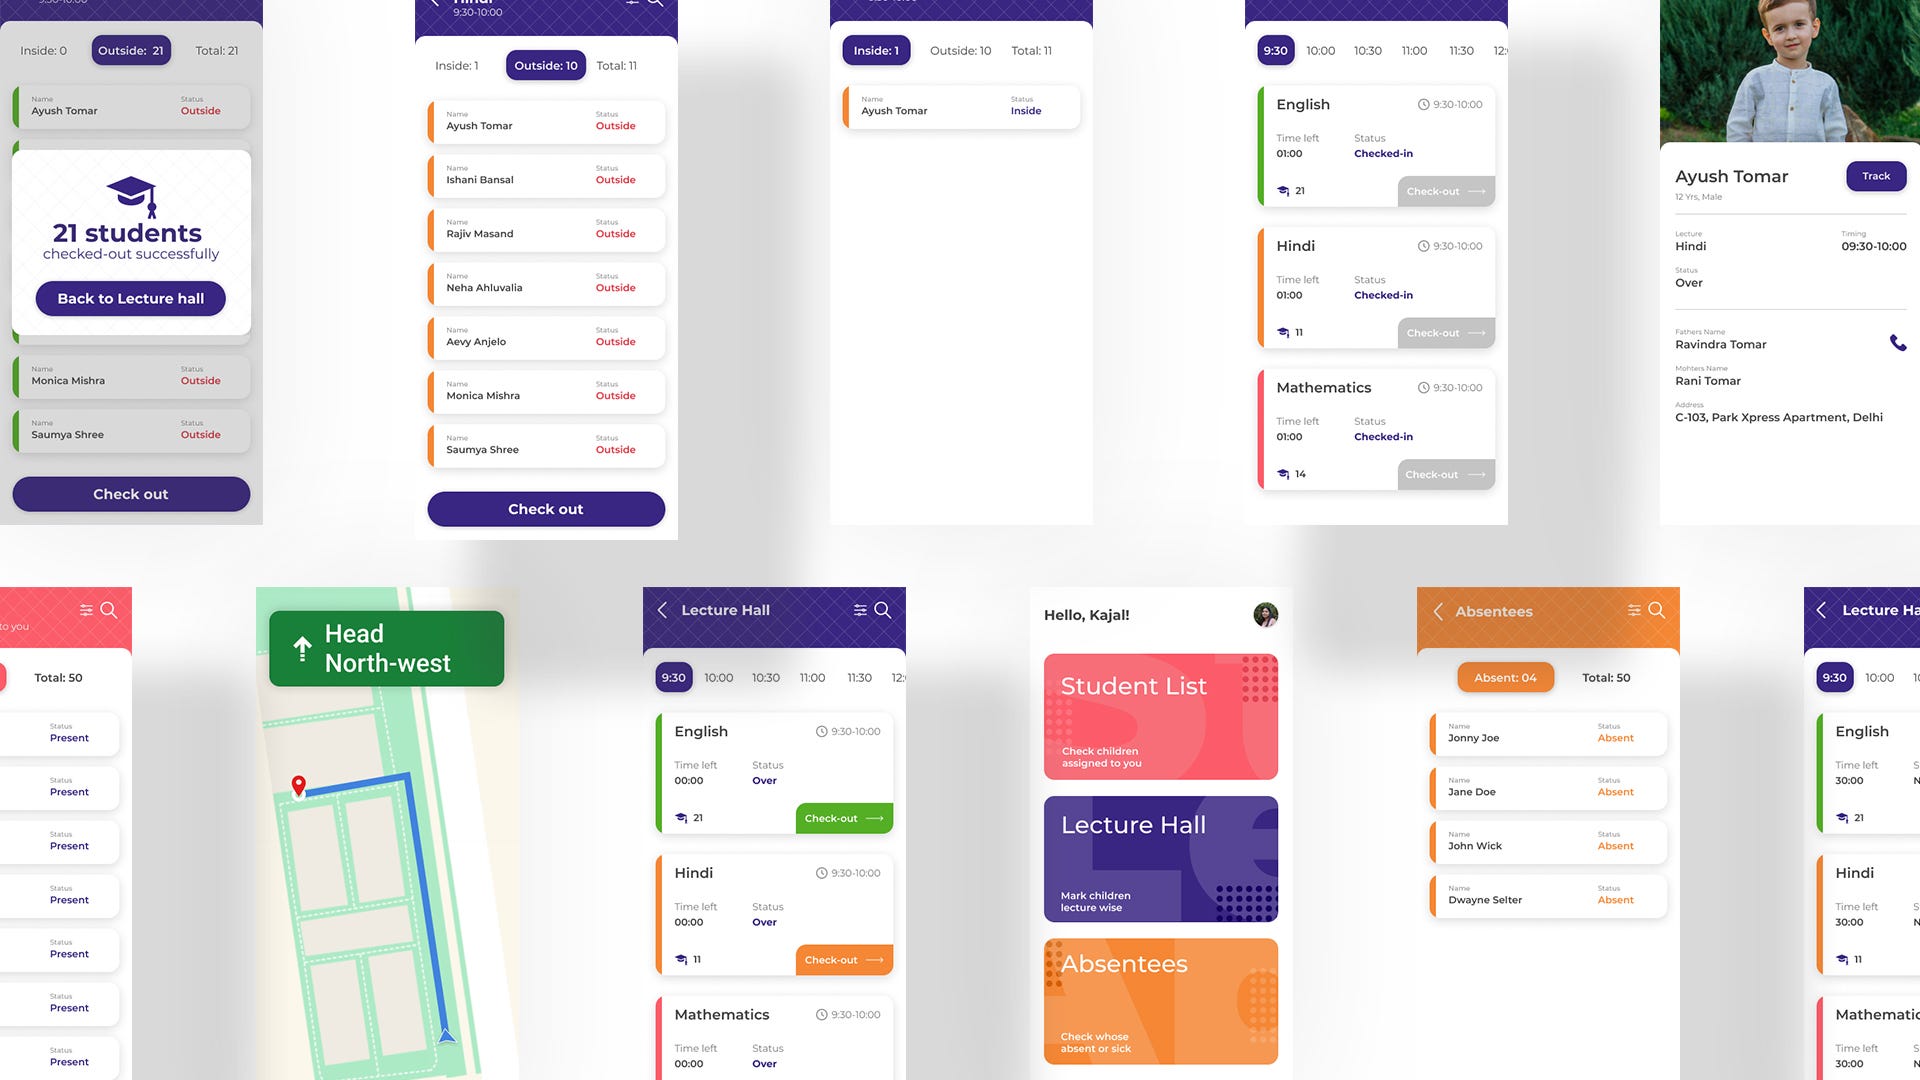Click the Track button for Ayush Tomar
This screenshot has width=1920, height=1080.
click(x=1874, y=175)
